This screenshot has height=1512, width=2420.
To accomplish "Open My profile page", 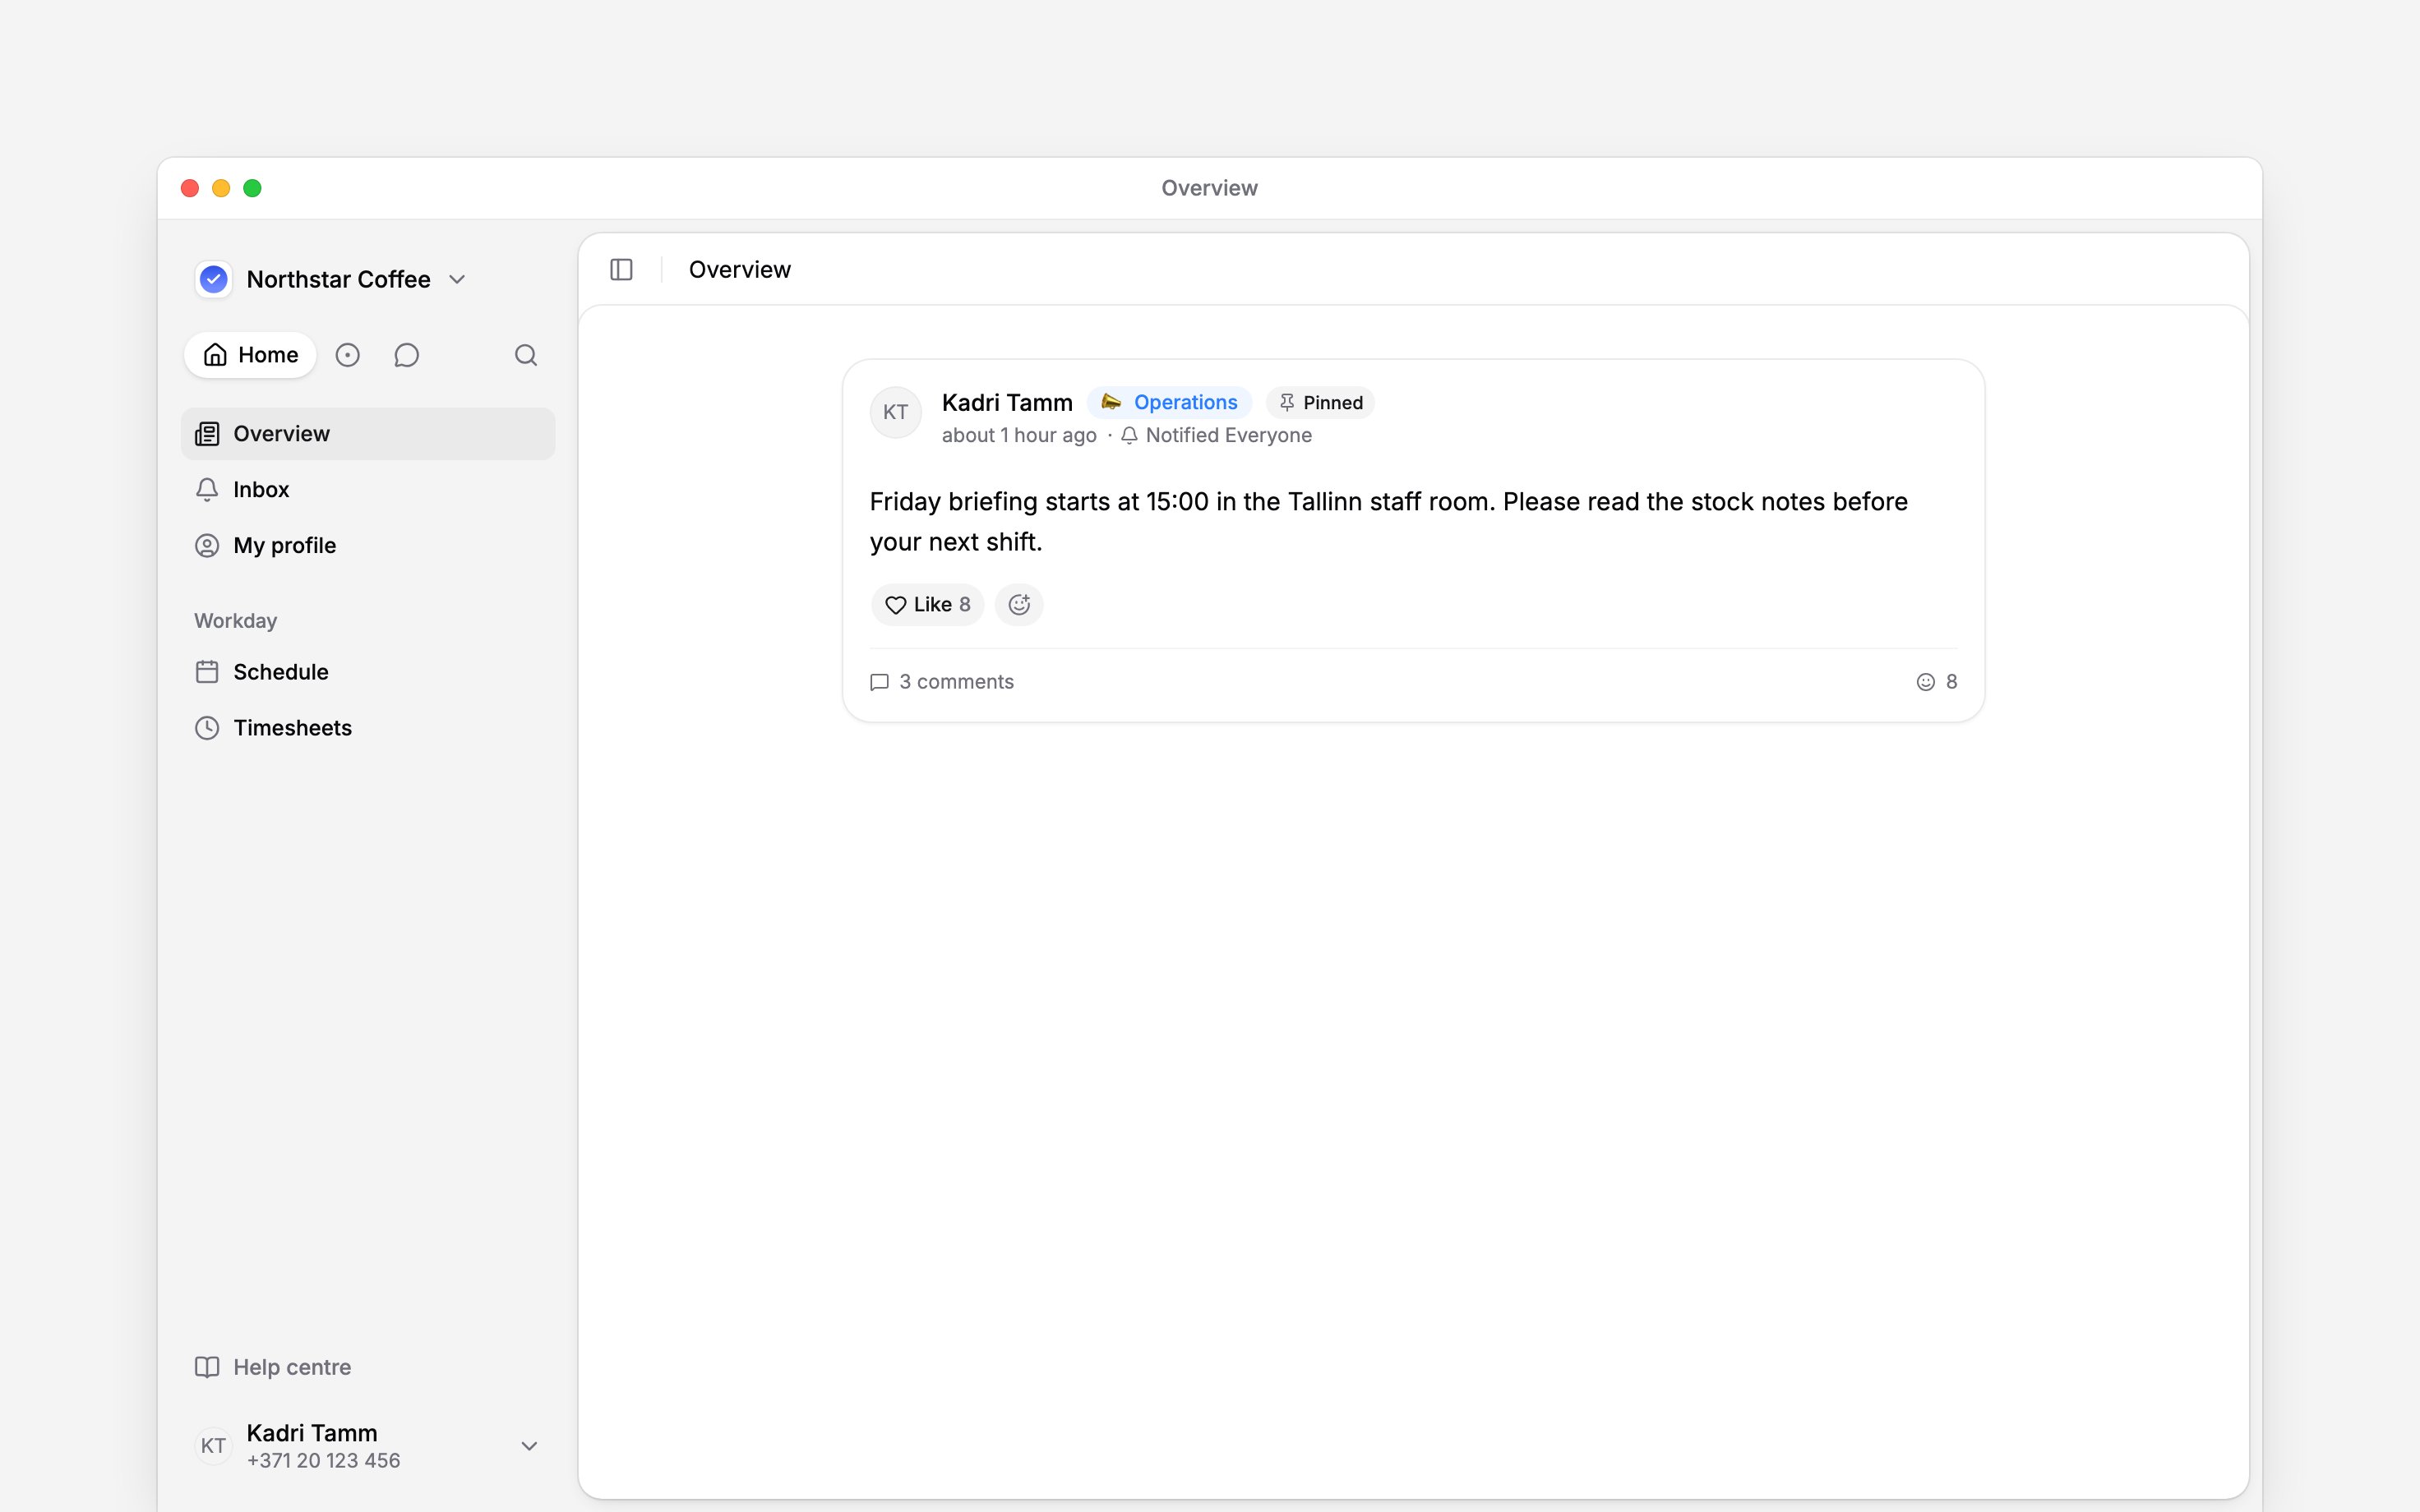I will [x=368, y=545].
